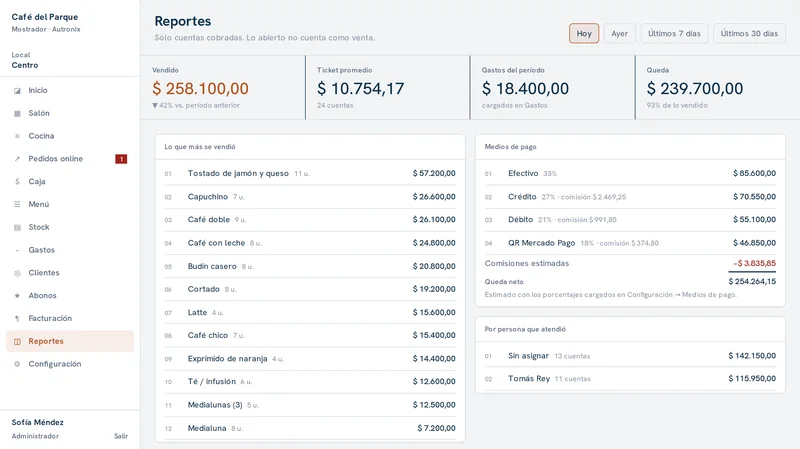This screenshot has height=449, width=800.
Task: Go to Salón in sidebar
Action: (x=70, y=113)
